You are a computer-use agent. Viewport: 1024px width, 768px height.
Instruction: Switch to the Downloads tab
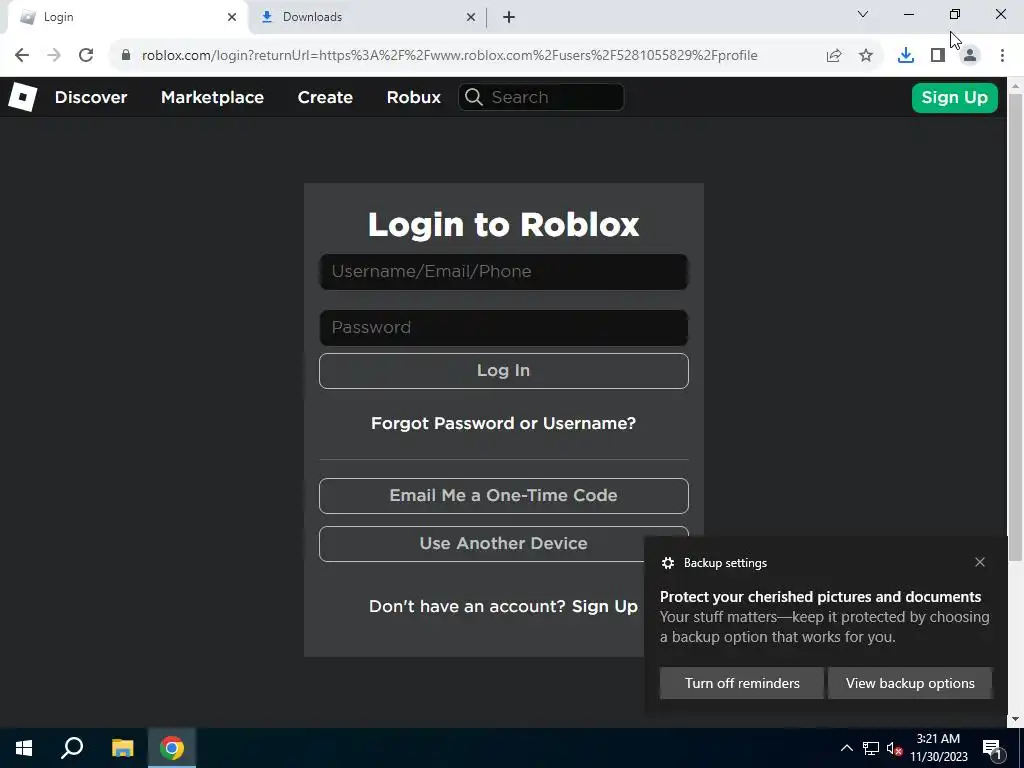(x=367, y=17)
